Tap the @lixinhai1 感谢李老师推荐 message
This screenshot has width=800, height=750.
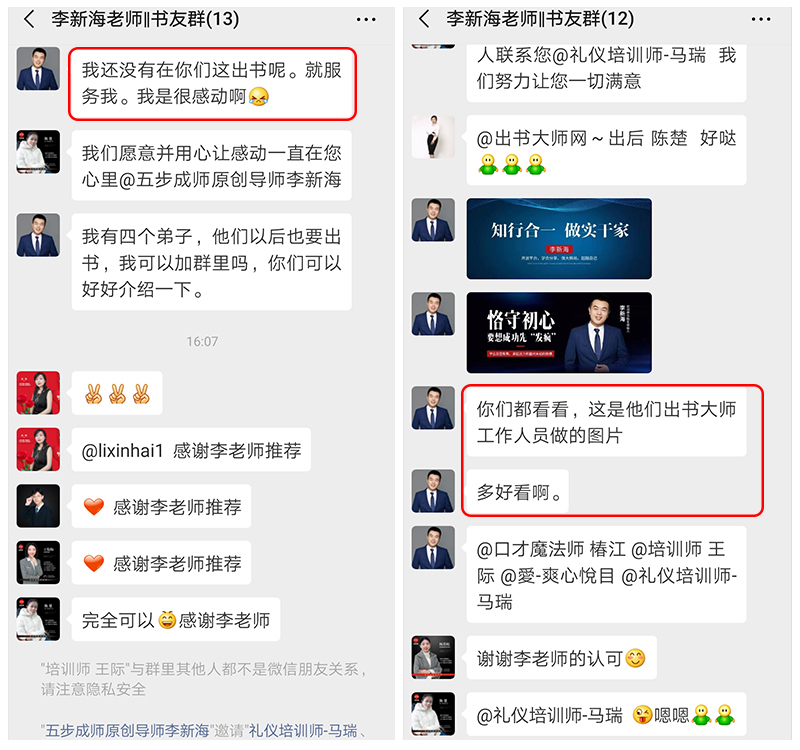coord(191,450)
